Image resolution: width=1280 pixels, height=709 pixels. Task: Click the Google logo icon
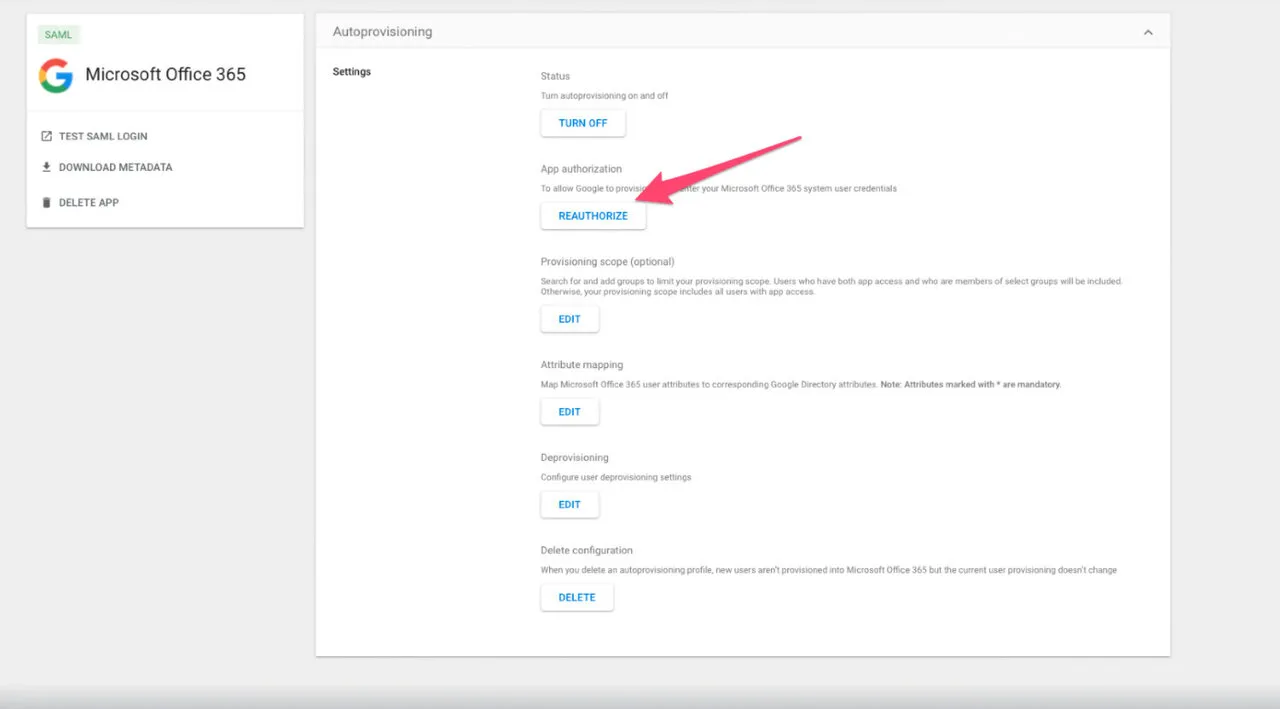(56, 75)
